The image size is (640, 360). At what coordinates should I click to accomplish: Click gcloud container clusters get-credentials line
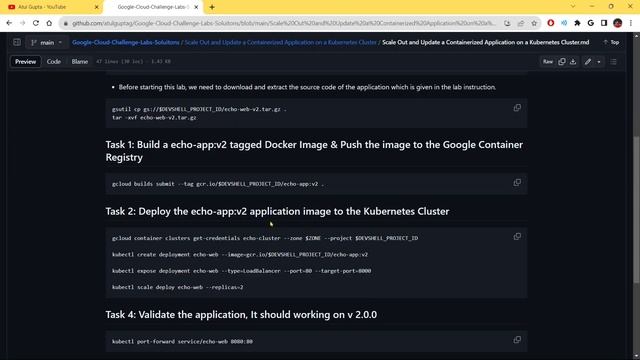point(265,238)
